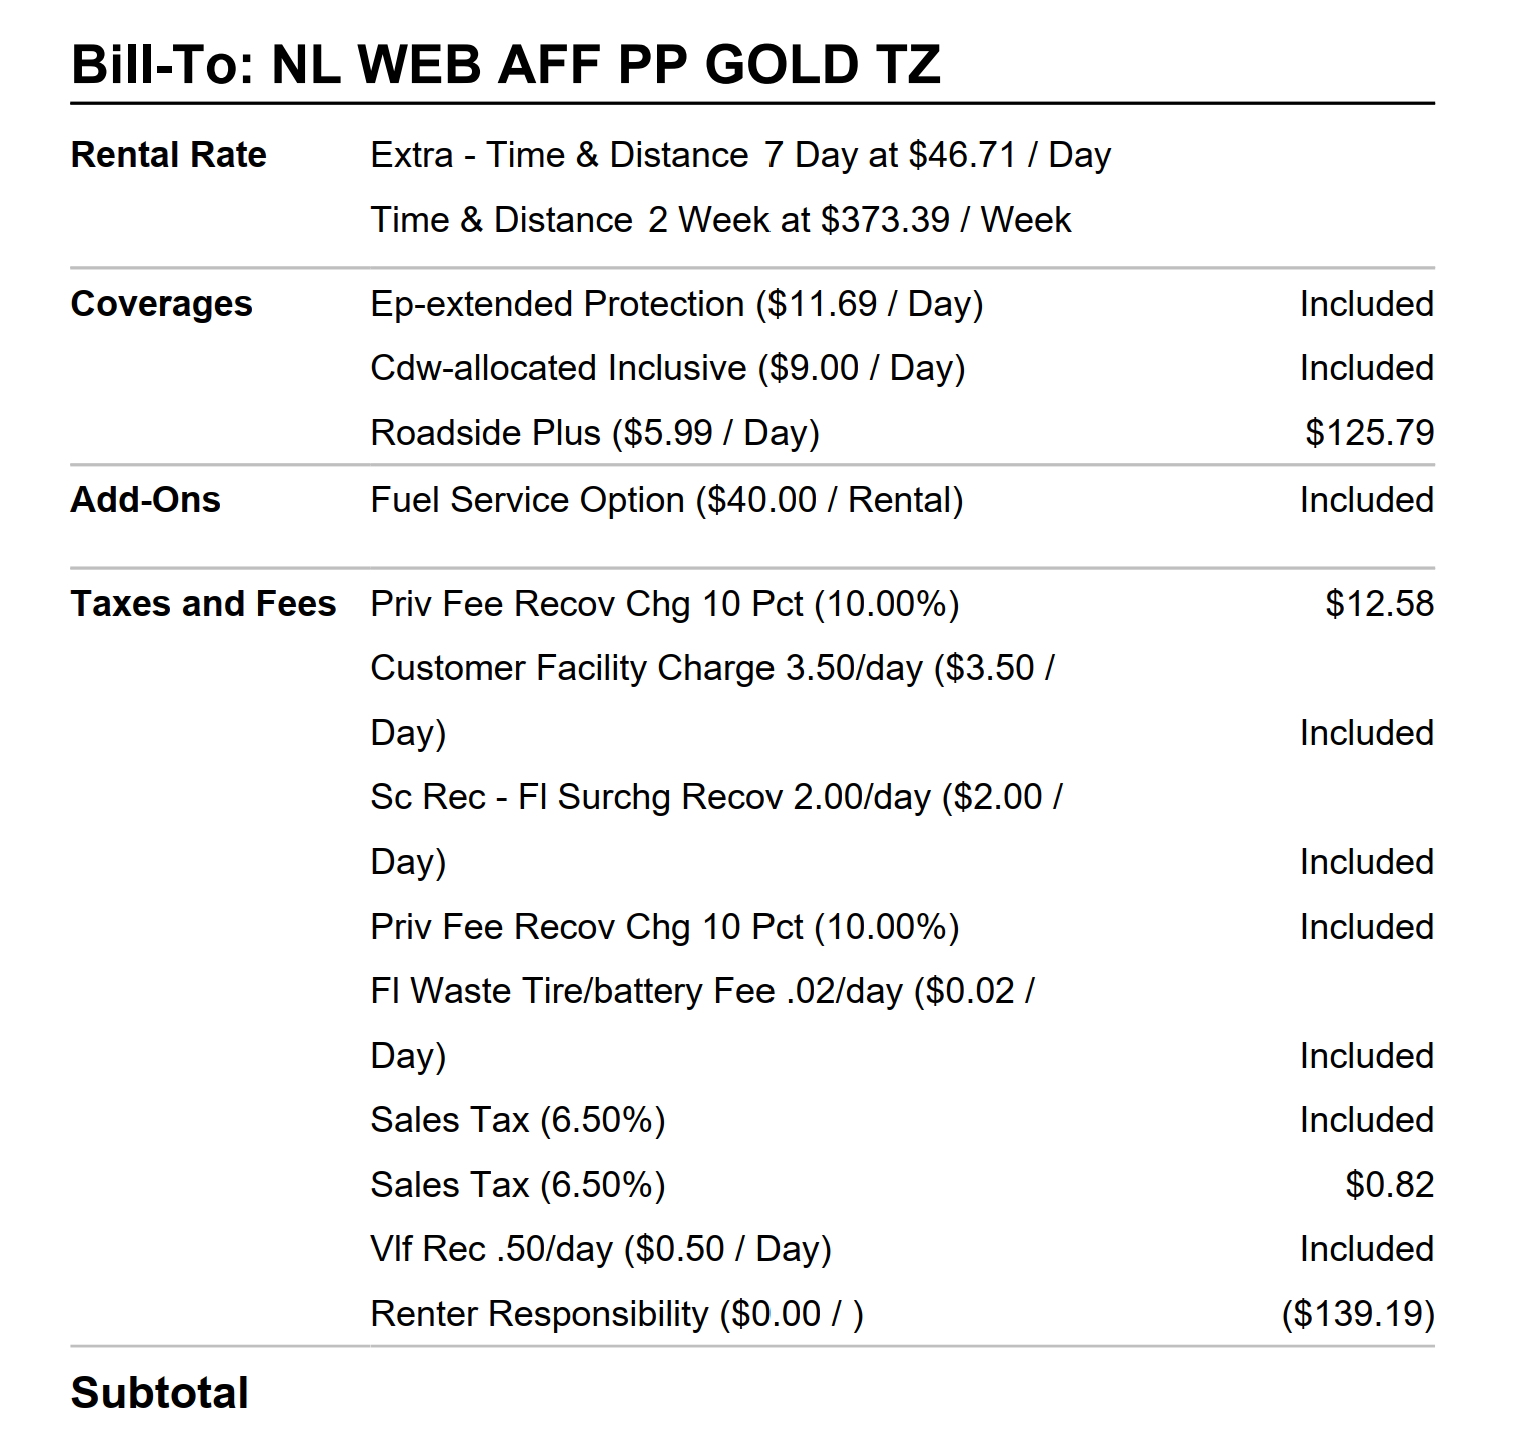
Task: Click the Bill-To NL WEB AFF heading
Action: [505, 65]
